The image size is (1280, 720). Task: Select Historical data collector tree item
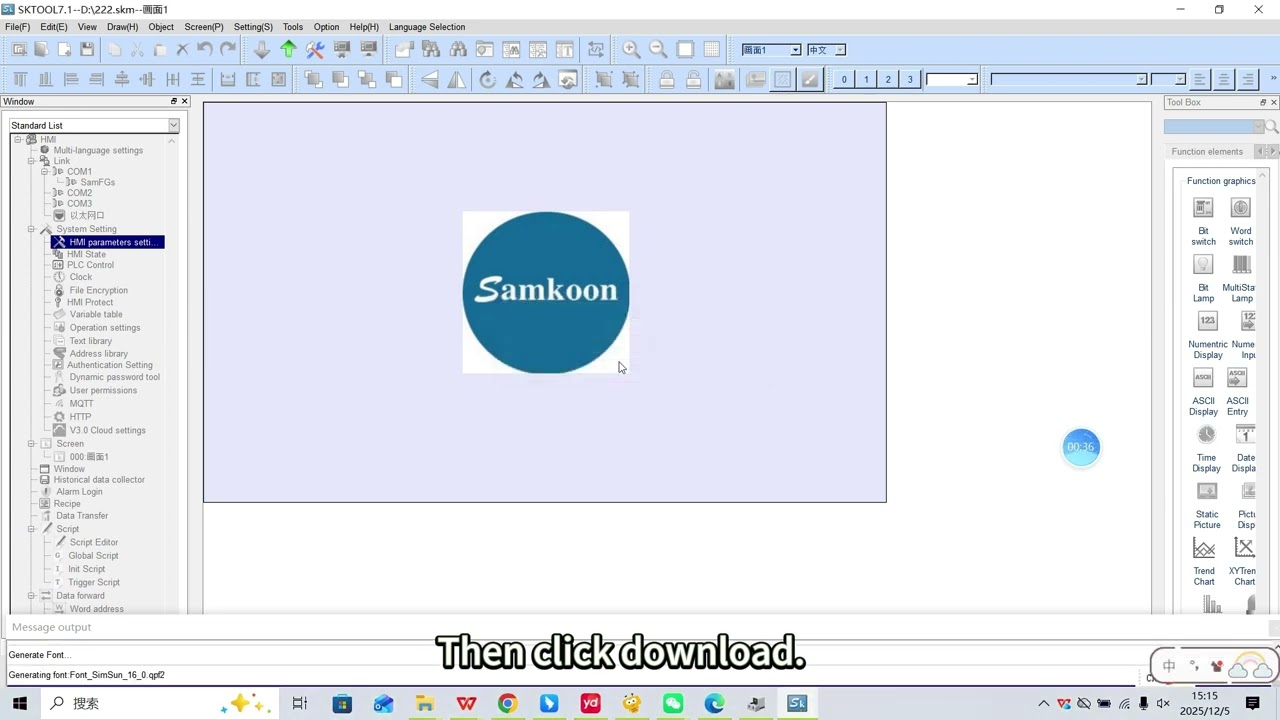[x=99, y=480]
